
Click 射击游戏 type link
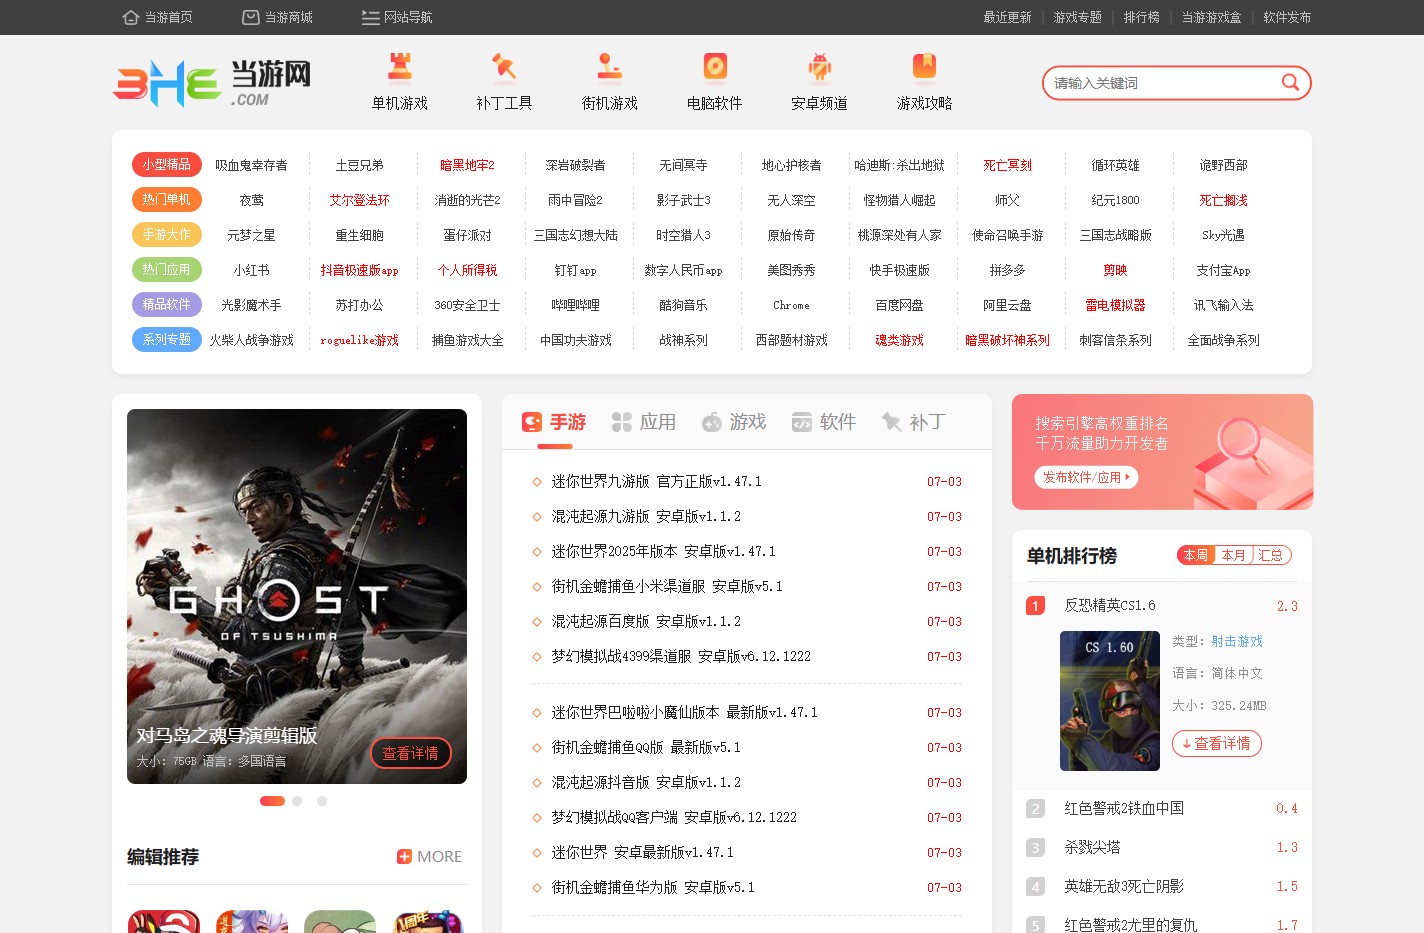pyautogui.click(x=1237, y=641)
